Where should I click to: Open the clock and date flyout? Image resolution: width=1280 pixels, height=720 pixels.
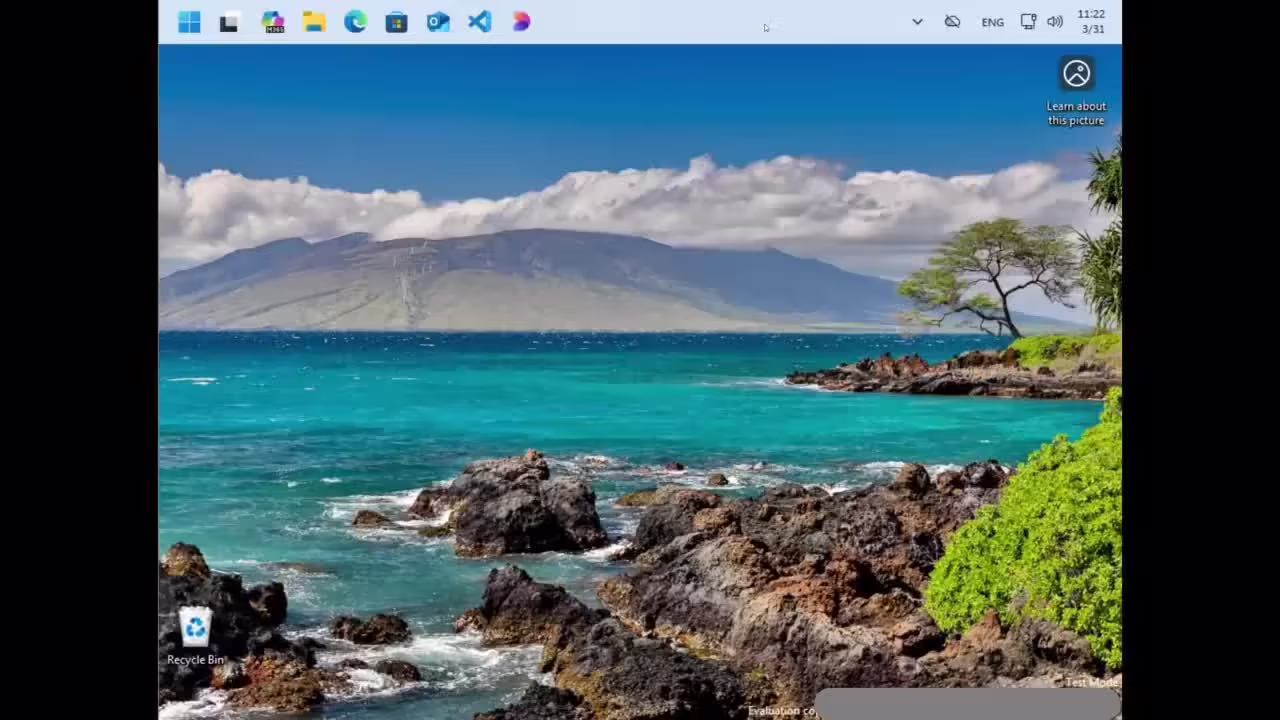1091,22
